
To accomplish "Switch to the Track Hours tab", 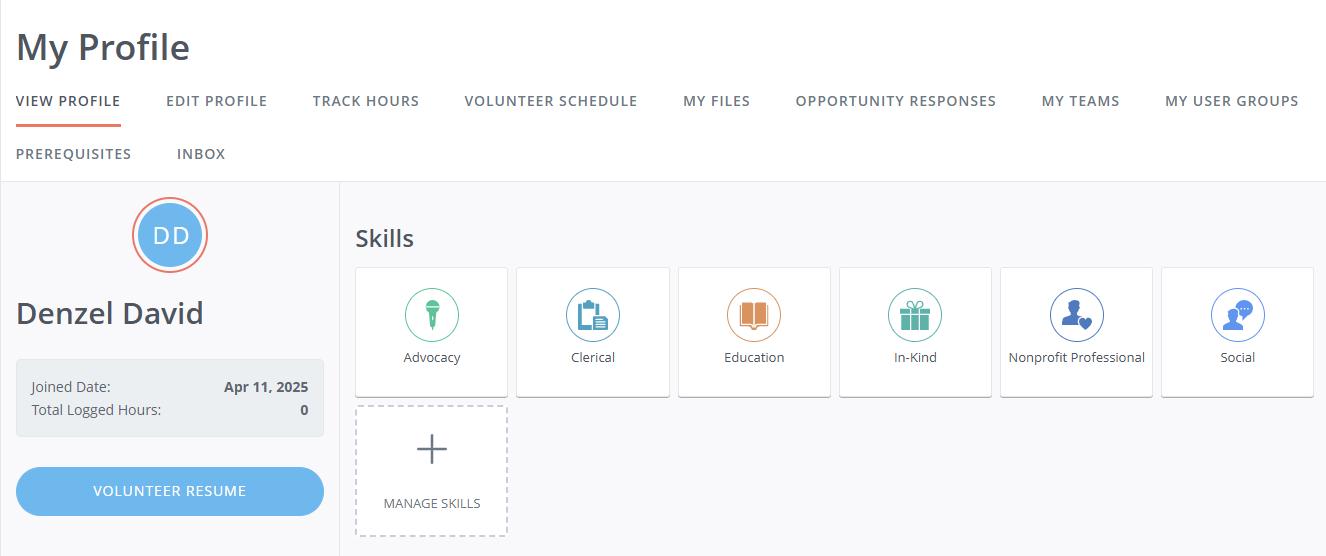I will coord(366,101).
